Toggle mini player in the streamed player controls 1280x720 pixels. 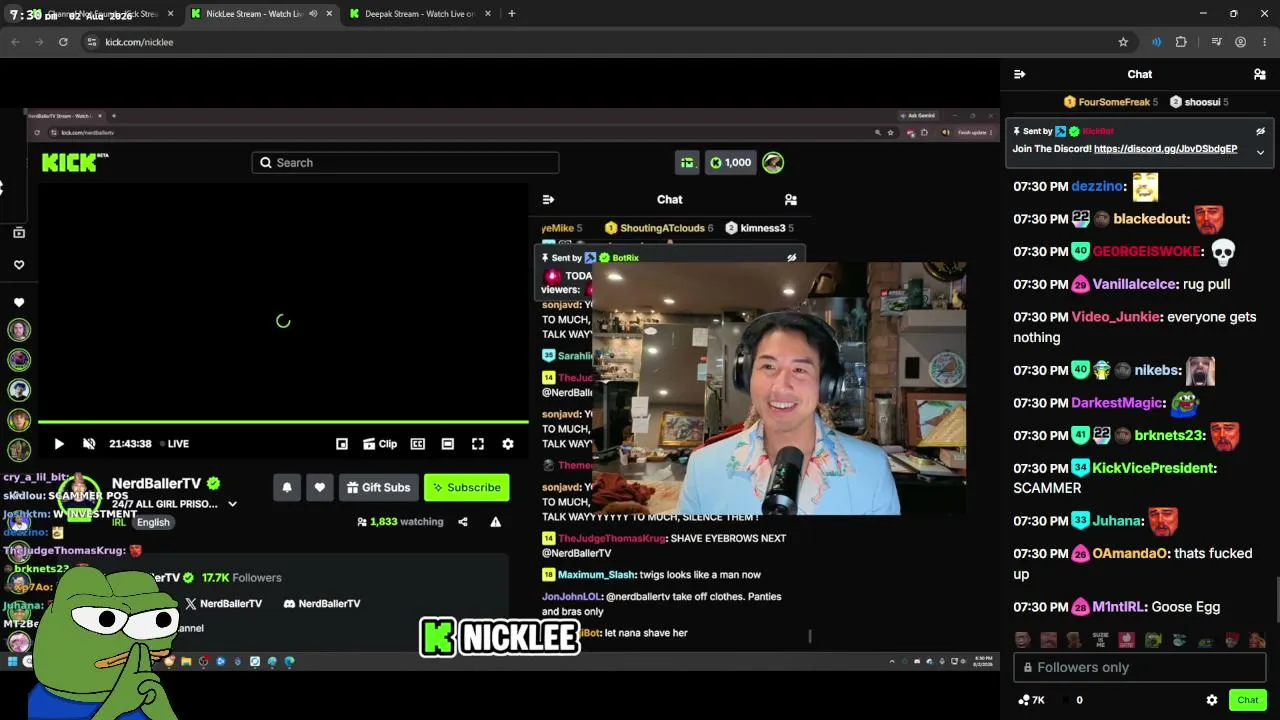pyautogui.click(x=342, y=444)
